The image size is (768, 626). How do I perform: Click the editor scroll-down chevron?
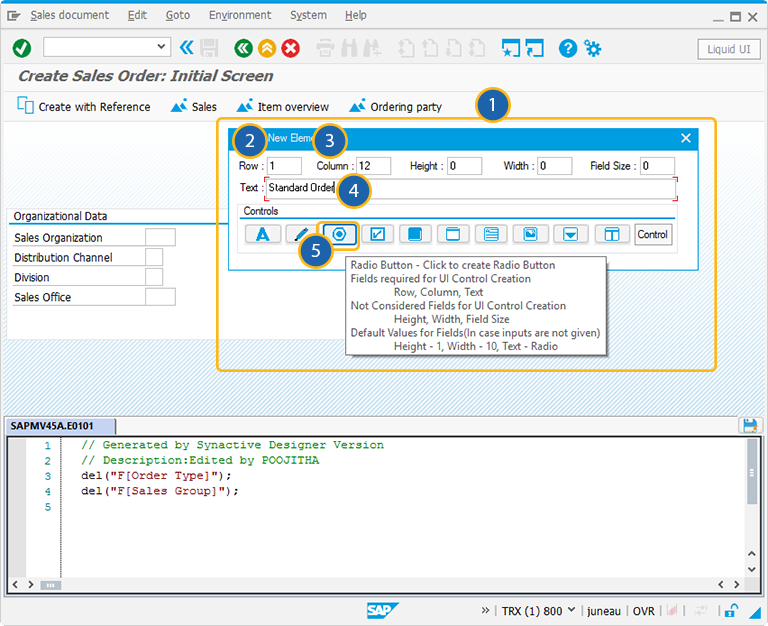coord(752,569)
